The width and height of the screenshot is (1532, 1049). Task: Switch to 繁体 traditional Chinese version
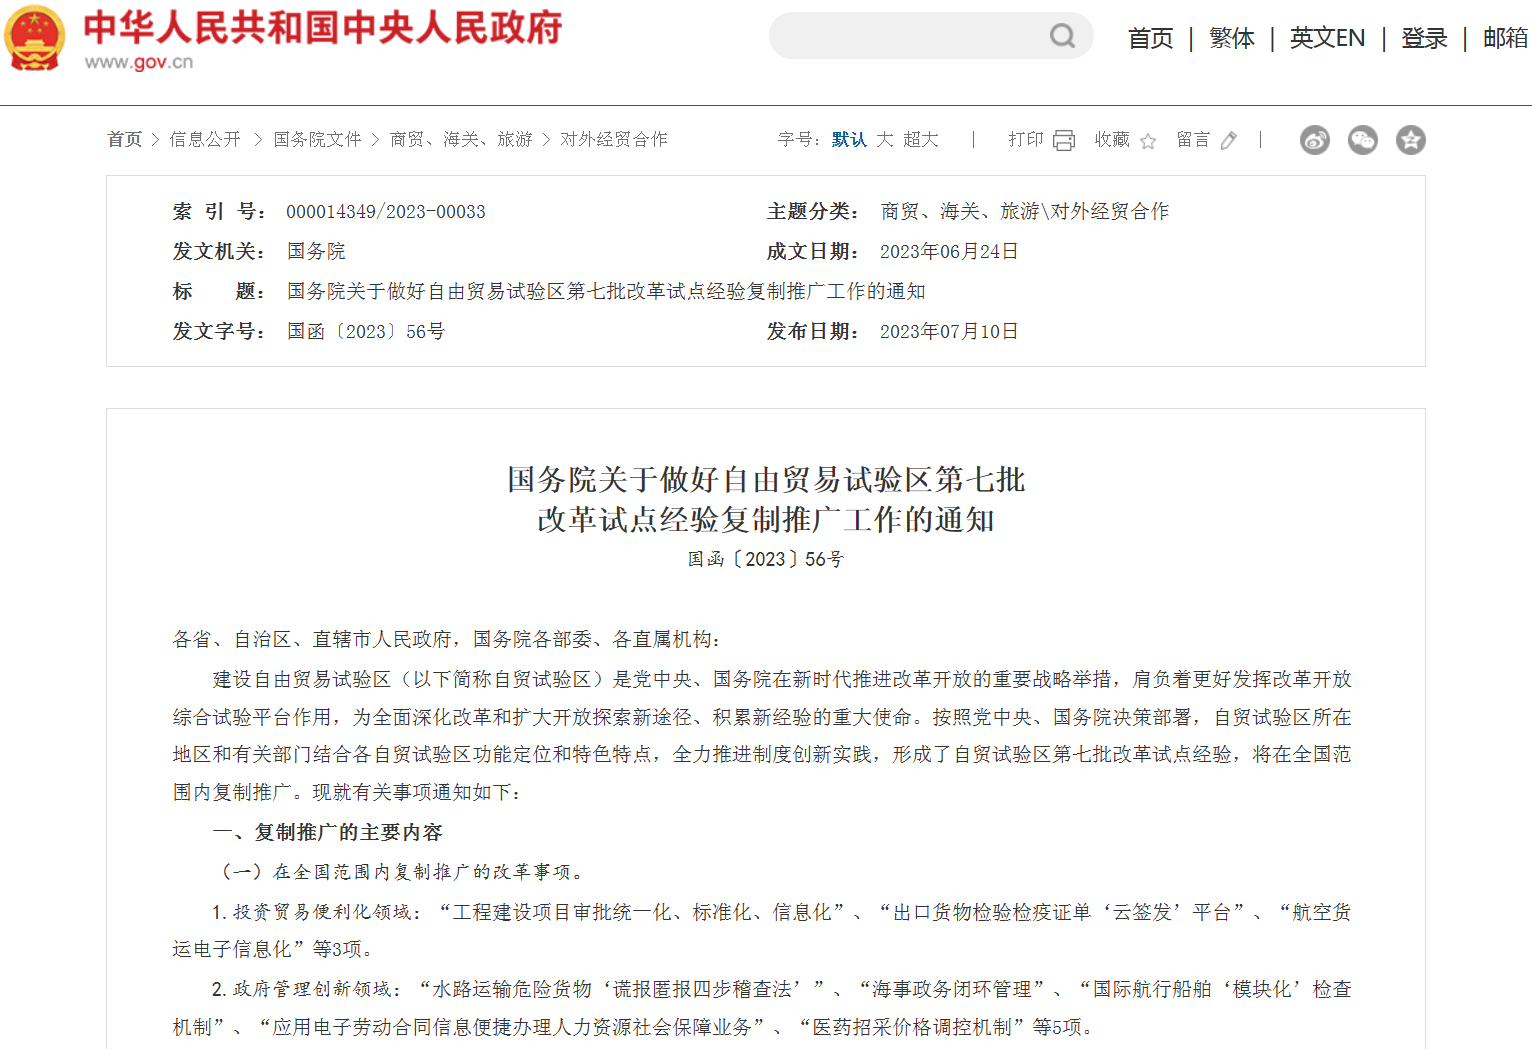1231,37
